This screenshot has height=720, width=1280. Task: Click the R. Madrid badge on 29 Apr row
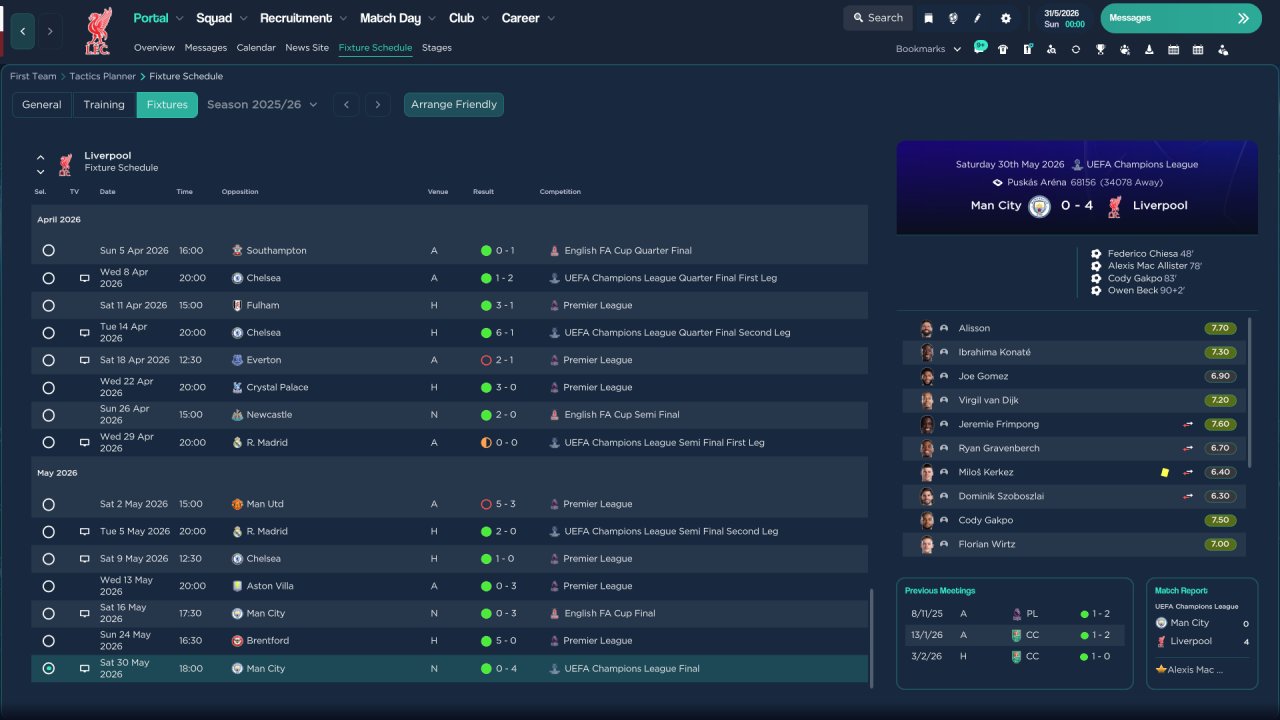coord(237,442)
